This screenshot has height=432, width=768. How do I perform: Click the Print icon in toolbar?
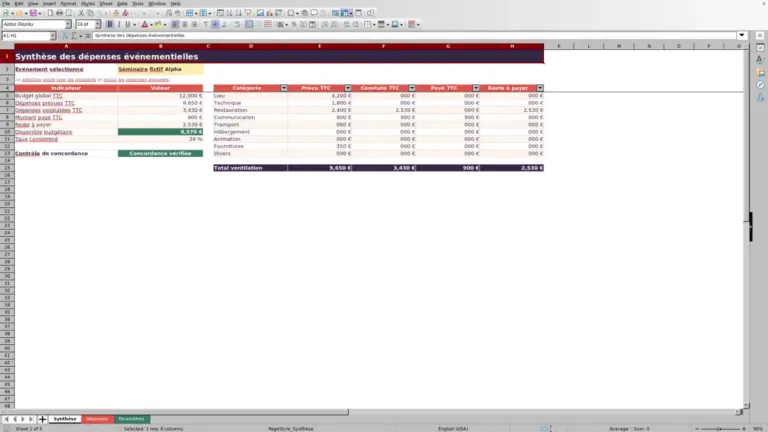click(59, 13)
